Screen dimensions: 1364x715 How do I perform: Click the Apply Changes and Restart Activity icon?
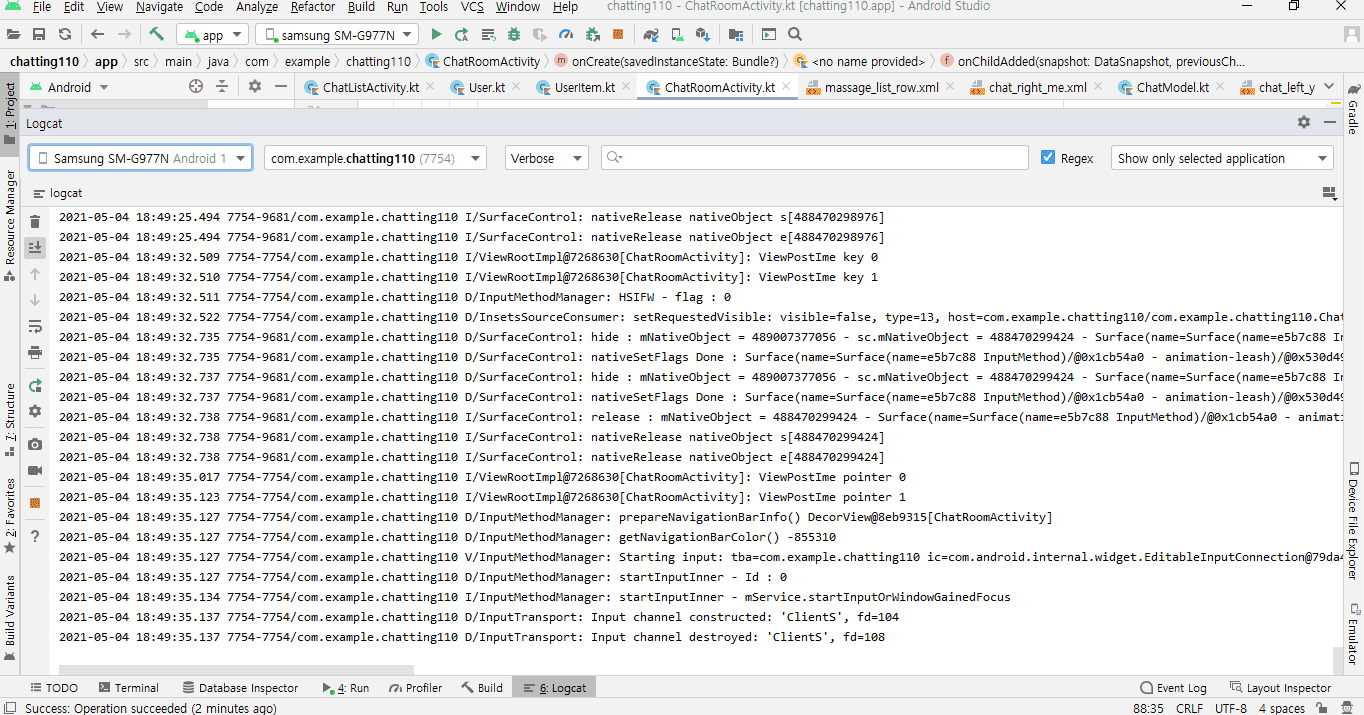tap(462, 34)
